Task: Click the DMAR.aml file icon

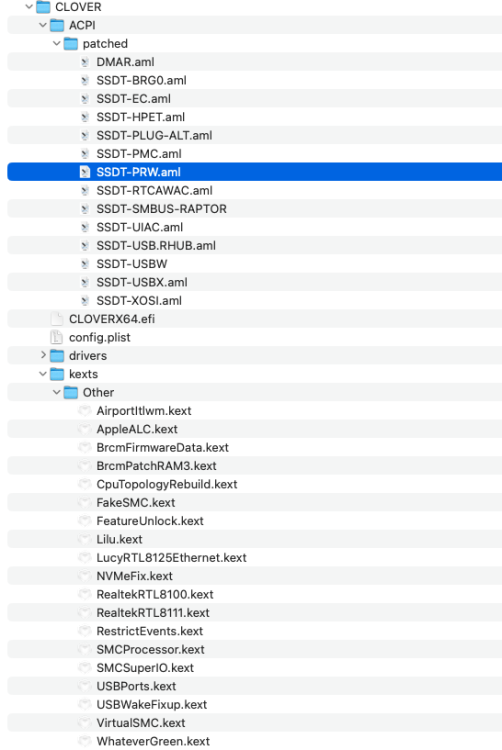Action: click(85, 62)
